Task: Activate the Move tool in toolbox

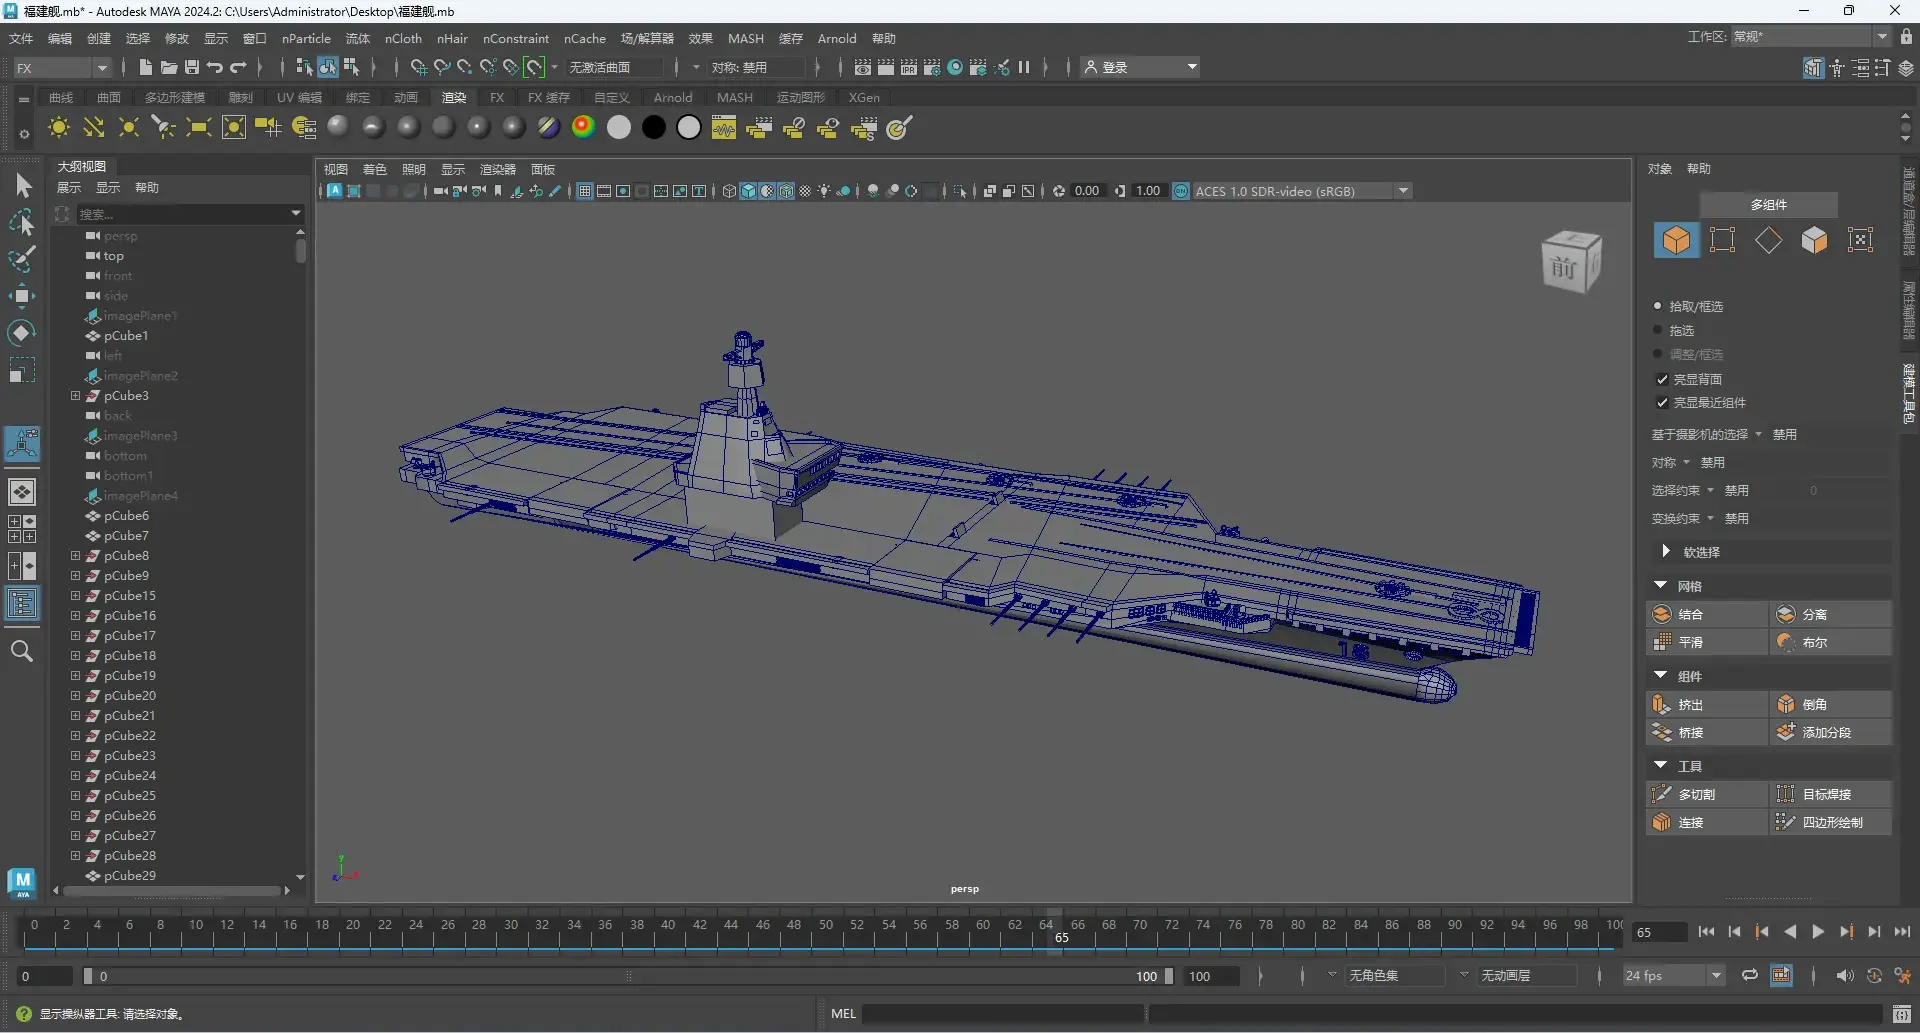Action: point(22,296)
